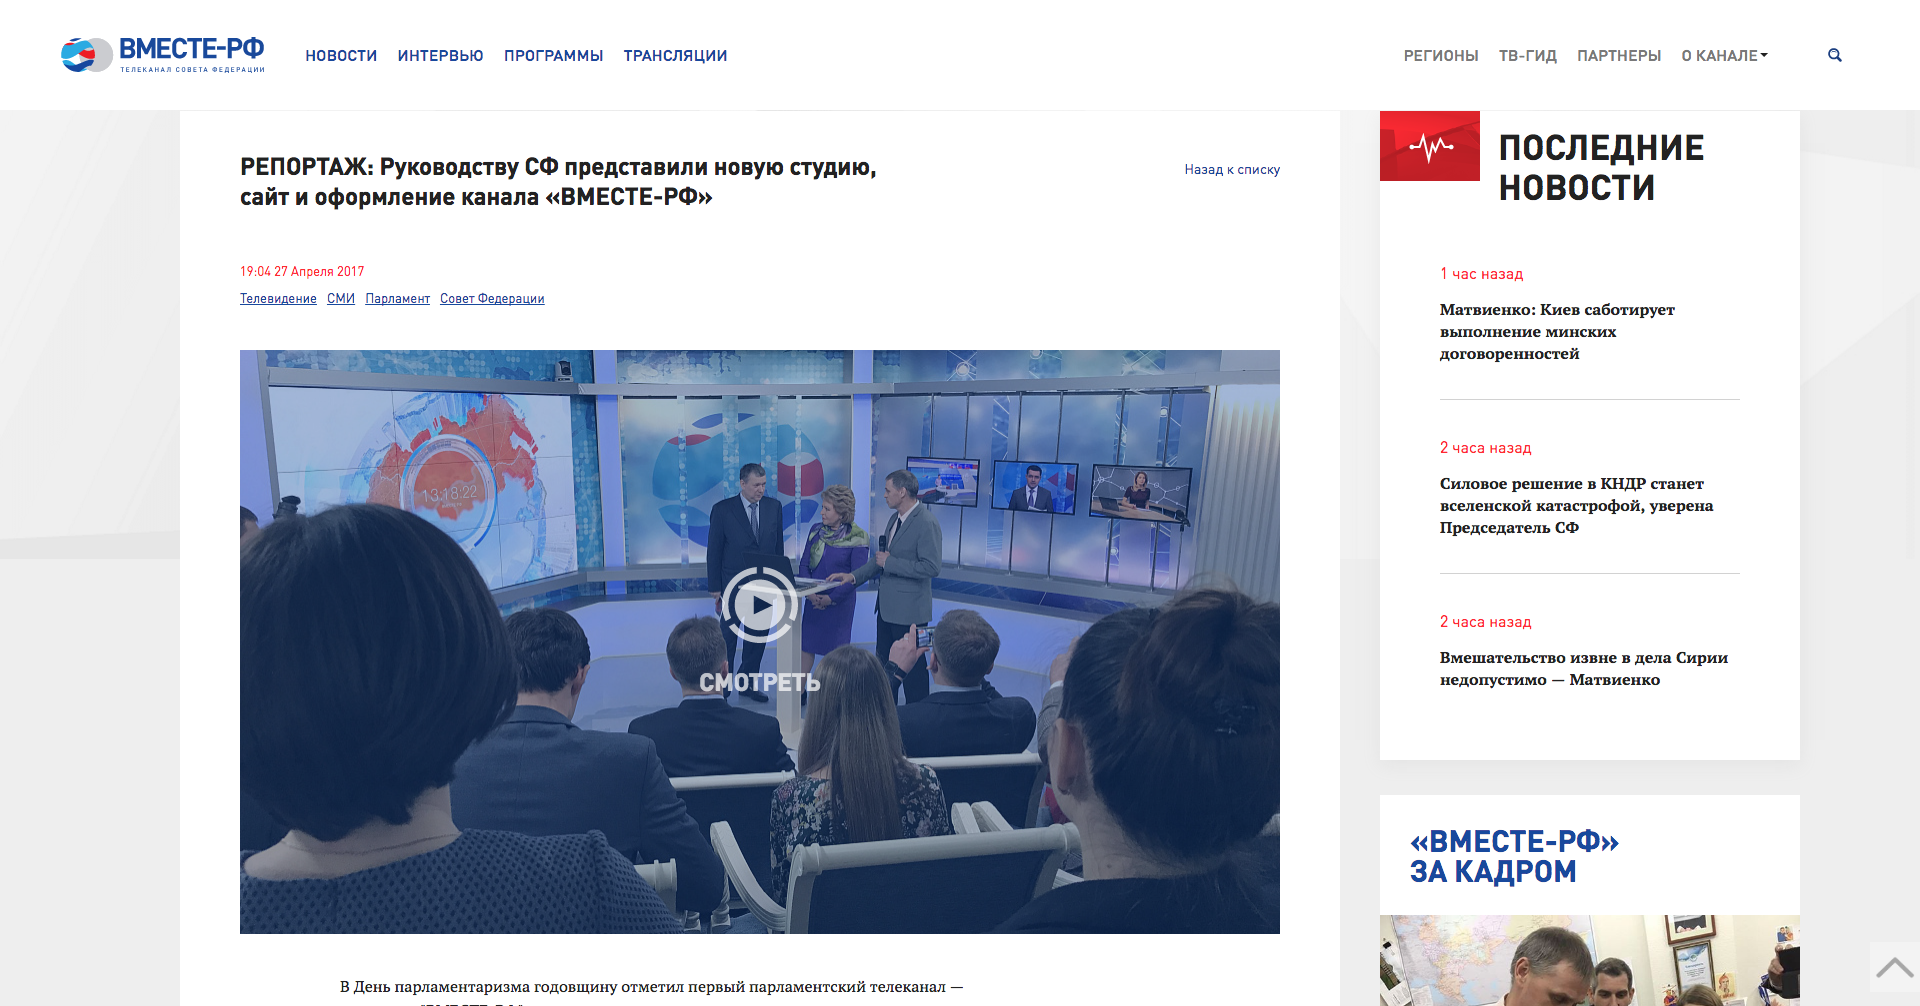The height and width of the screenshot is (1006, 1920).
Task: Open the ИНТЕРВЬЮ menu item
Action: (x=440, y=56)
